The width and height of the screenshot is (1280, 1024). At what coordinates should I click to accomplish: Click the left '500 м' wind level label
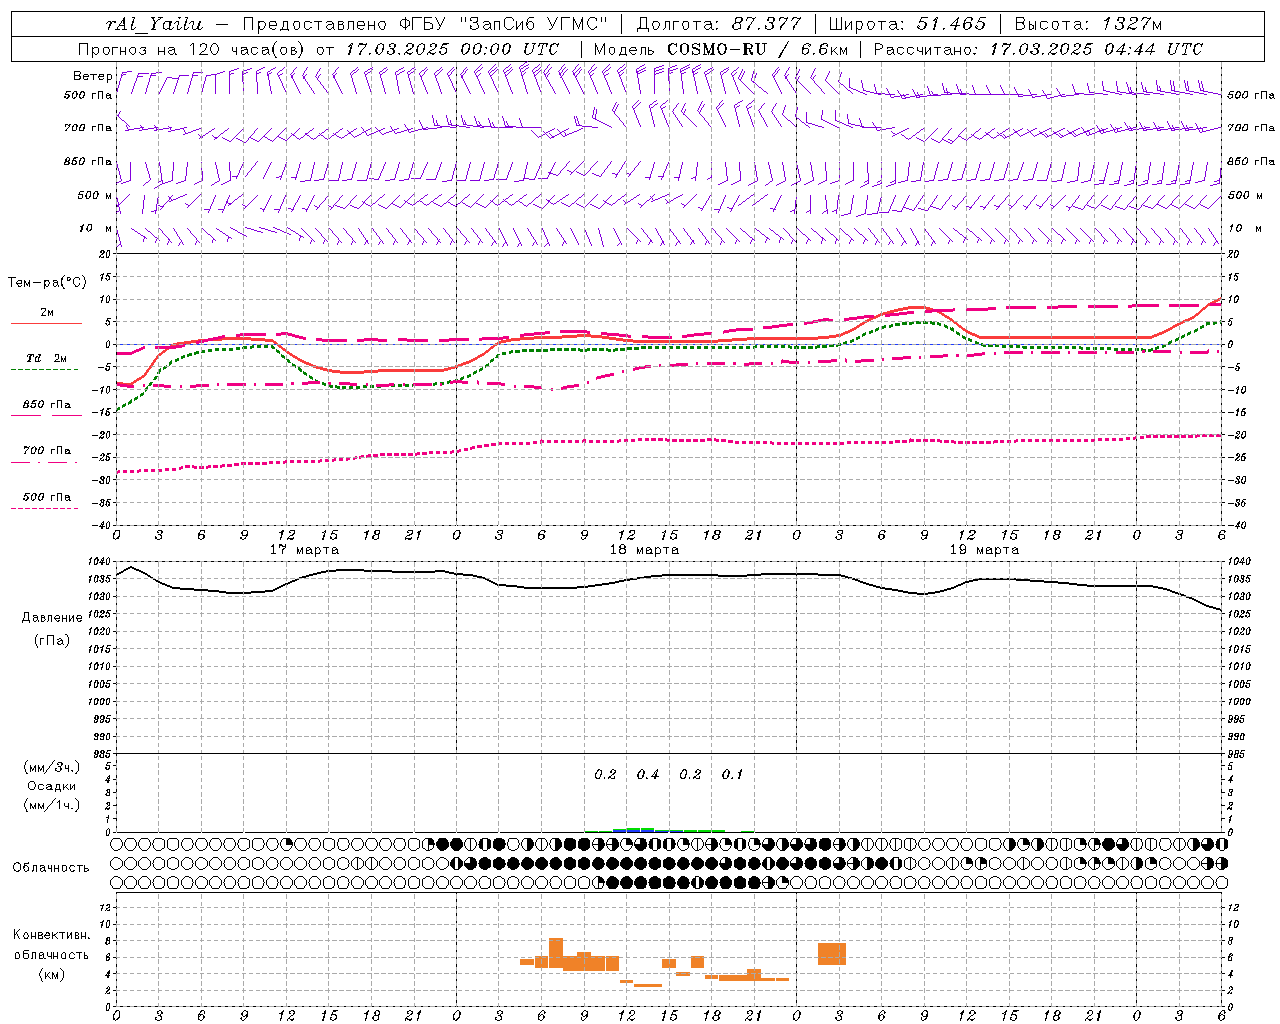(96, 195)
